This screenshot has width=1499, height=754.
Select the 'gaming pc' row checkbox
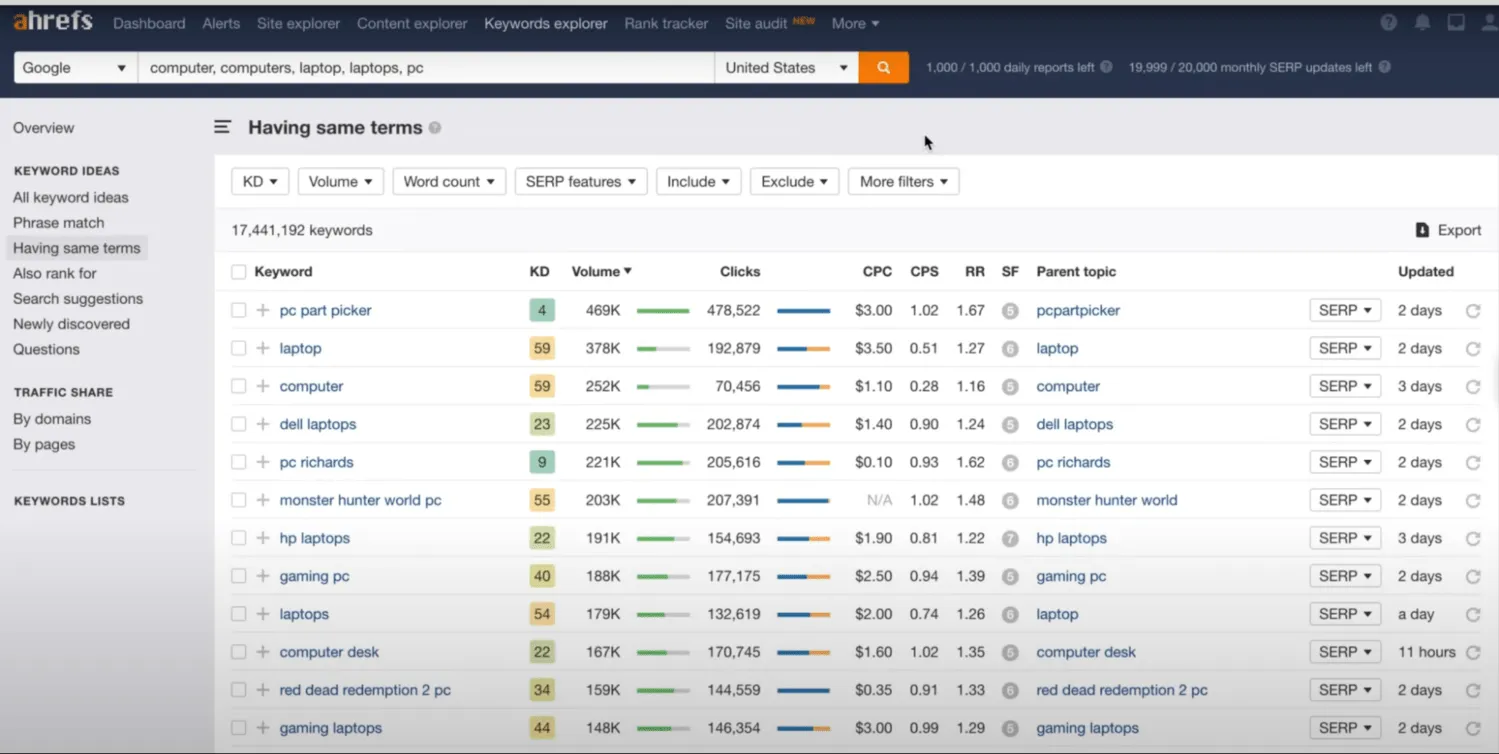(x=238, y=576)
